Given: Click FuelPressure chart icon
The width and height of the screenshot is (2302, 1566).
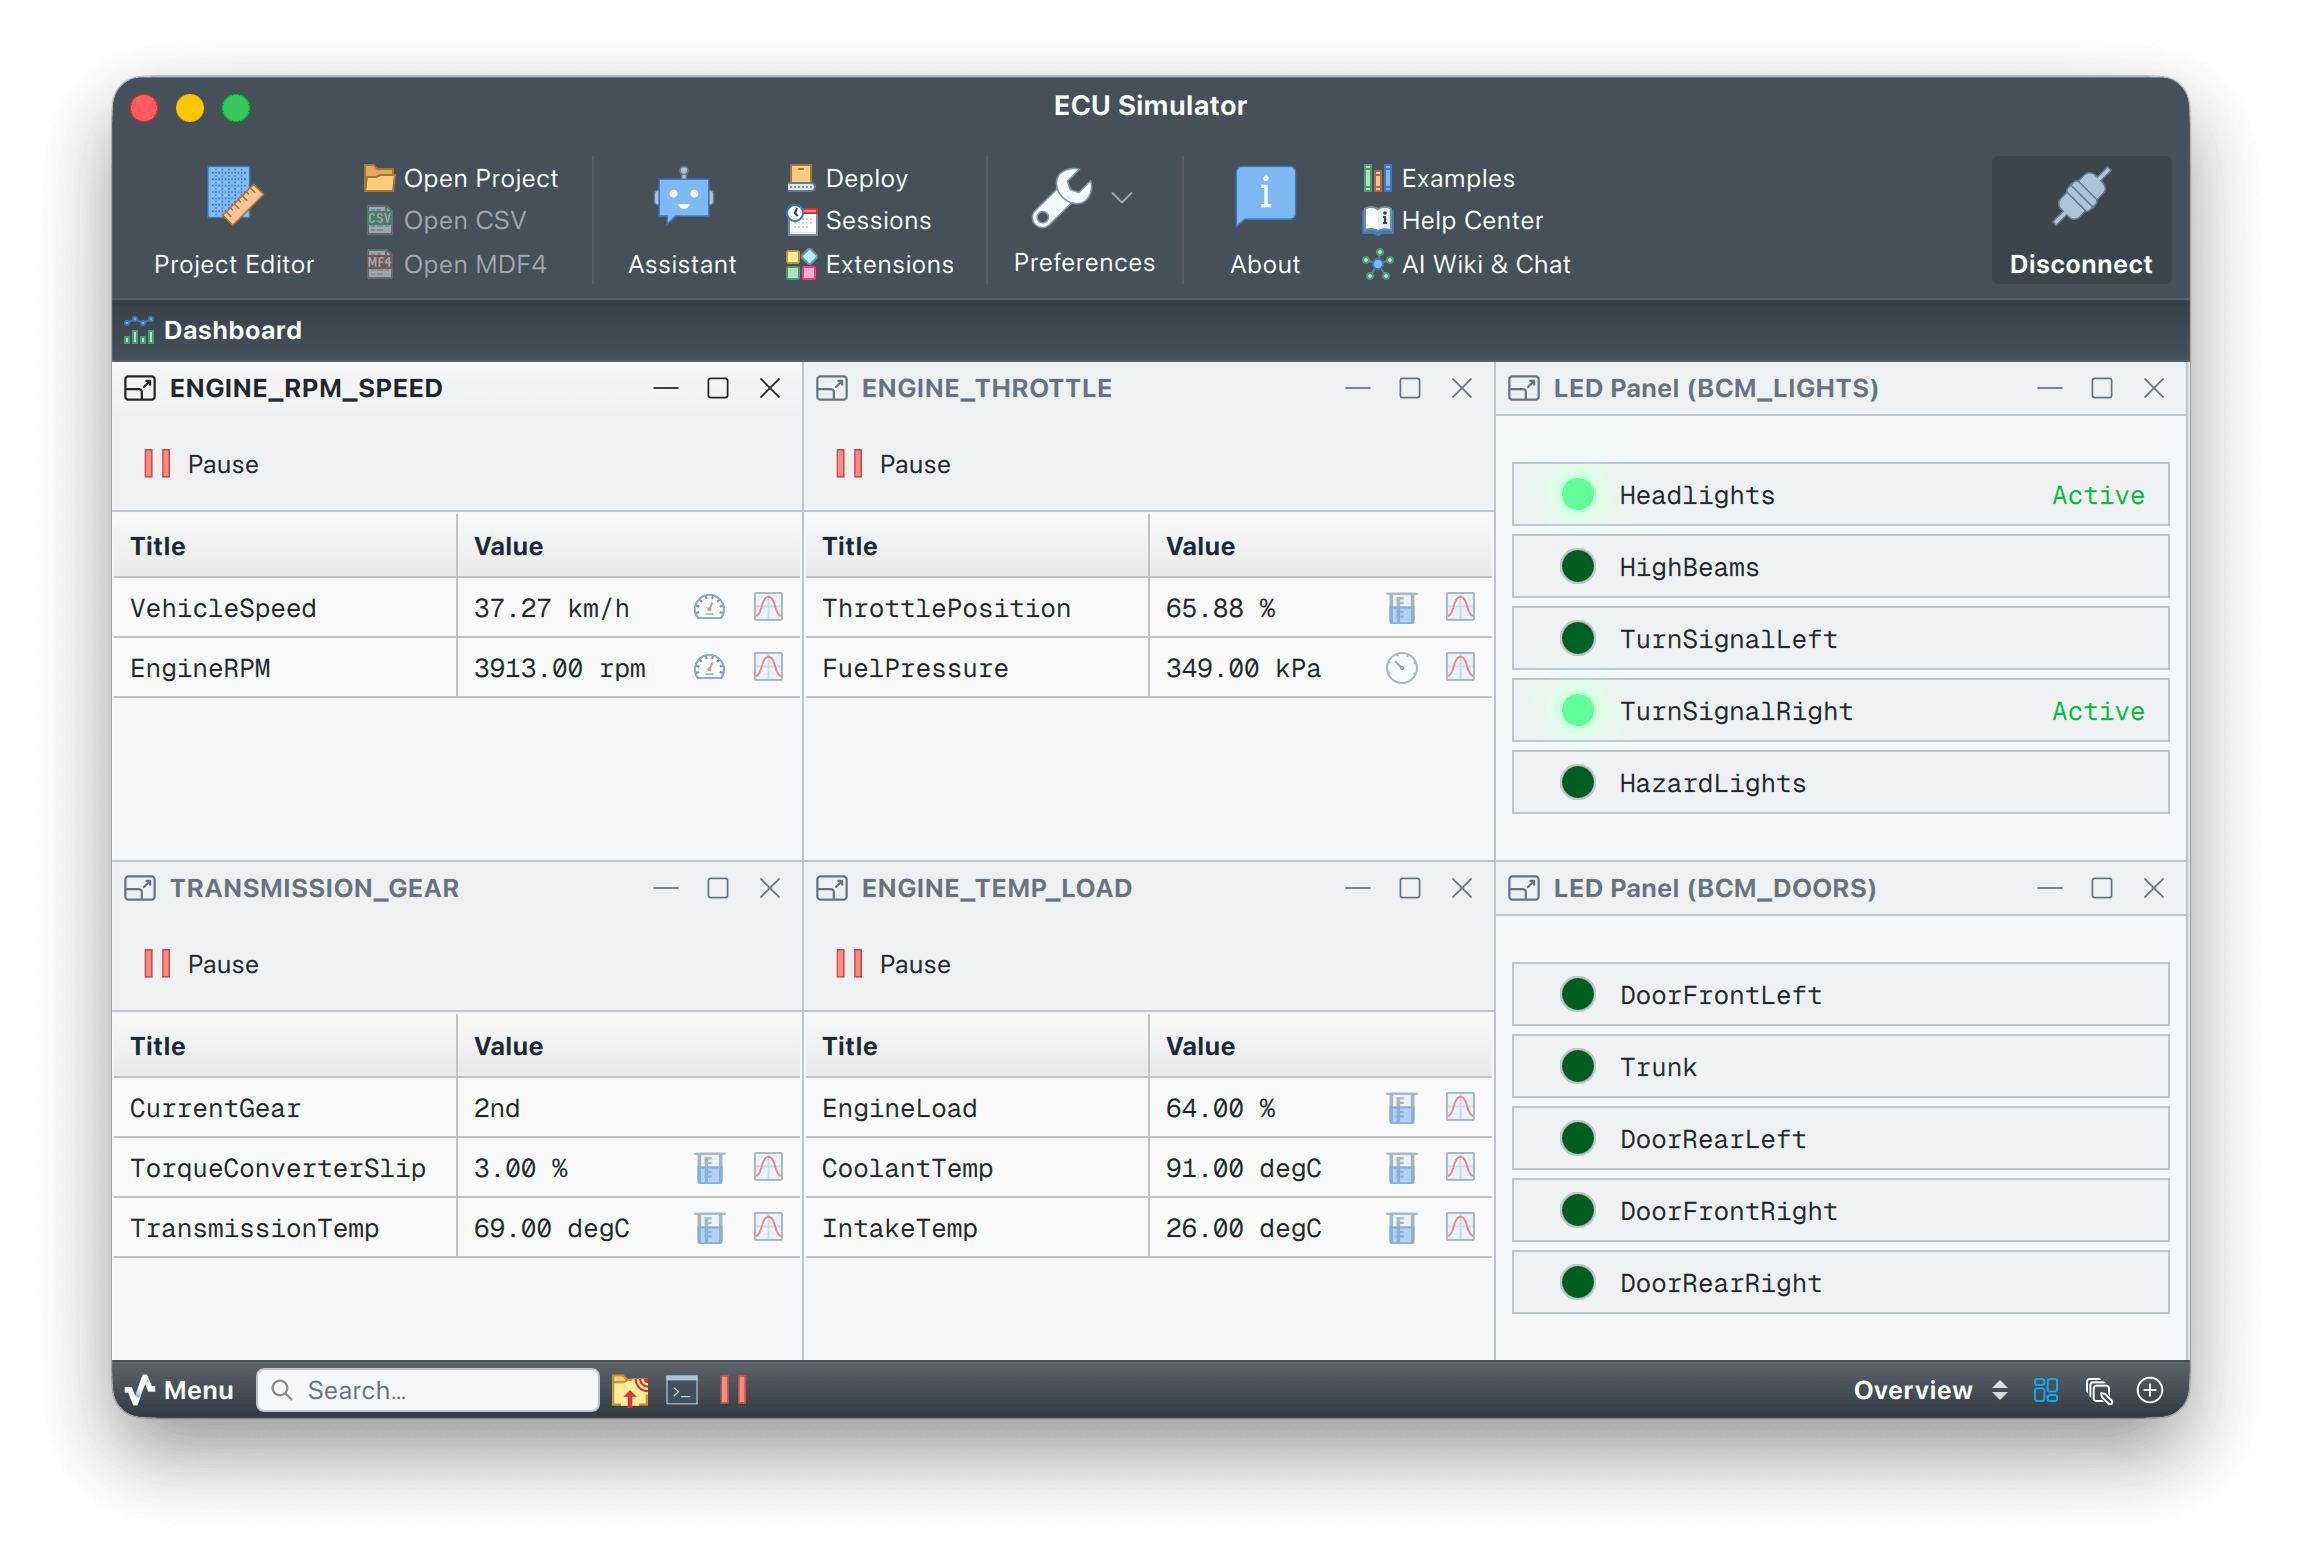Looking at the screenshot, I should pos(1460,667).
